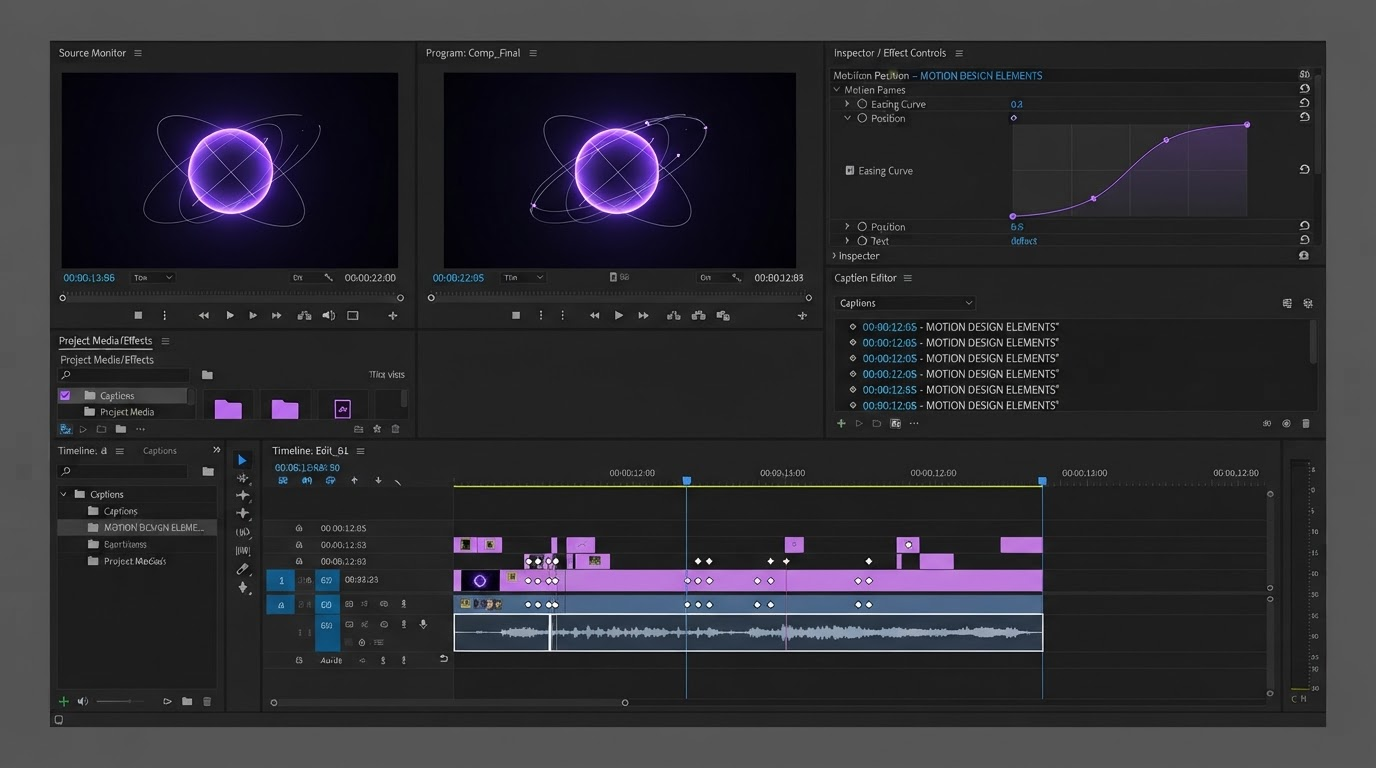Click trash icon in lower-left Timeline panel

point(207,702)
